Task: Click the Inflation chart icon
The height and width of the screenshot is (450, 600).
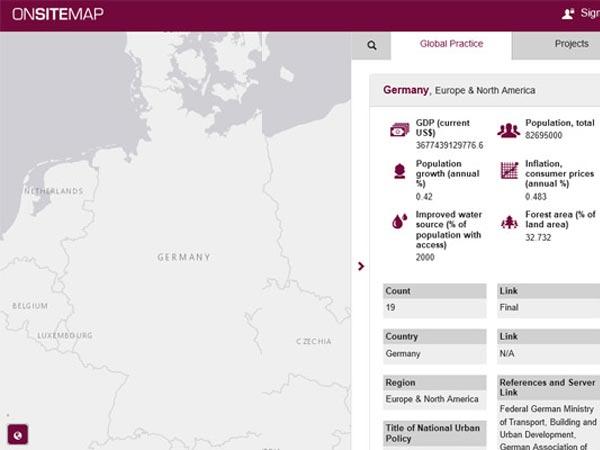Action: click(x=509, y=170)
